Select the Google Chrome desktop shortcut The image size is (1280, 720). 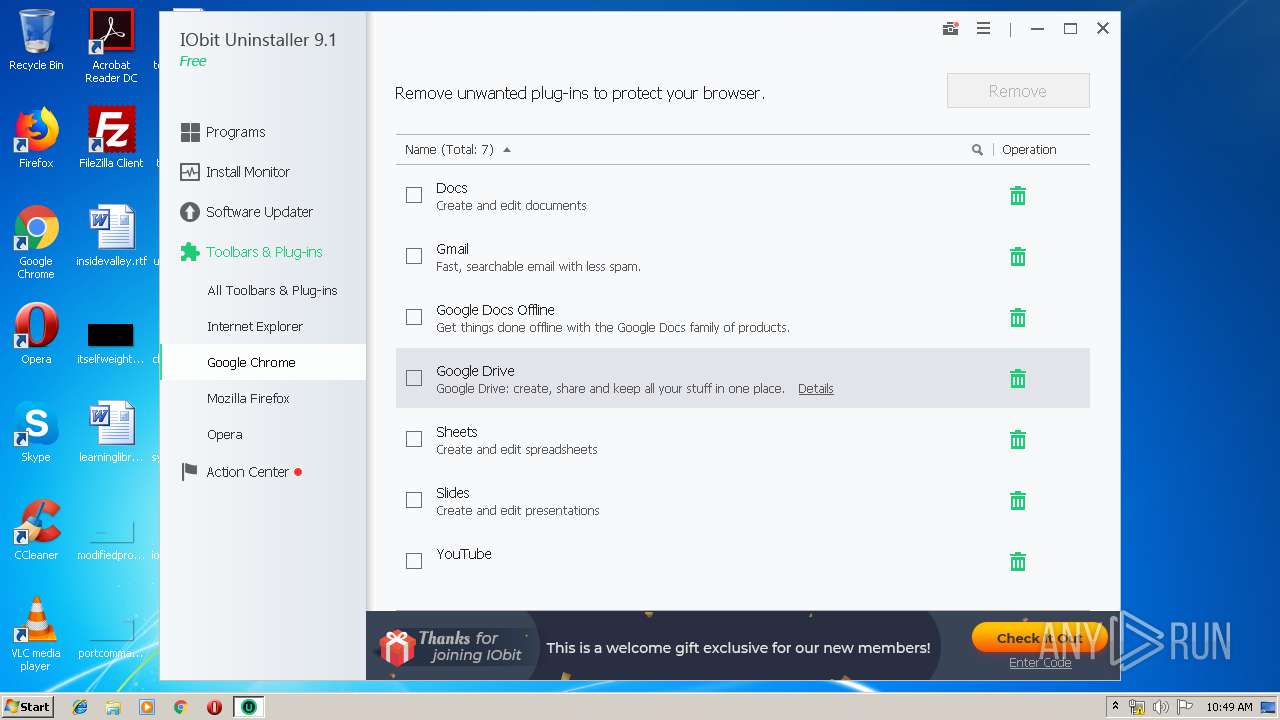pyautogui.click(x=36, y=242)
